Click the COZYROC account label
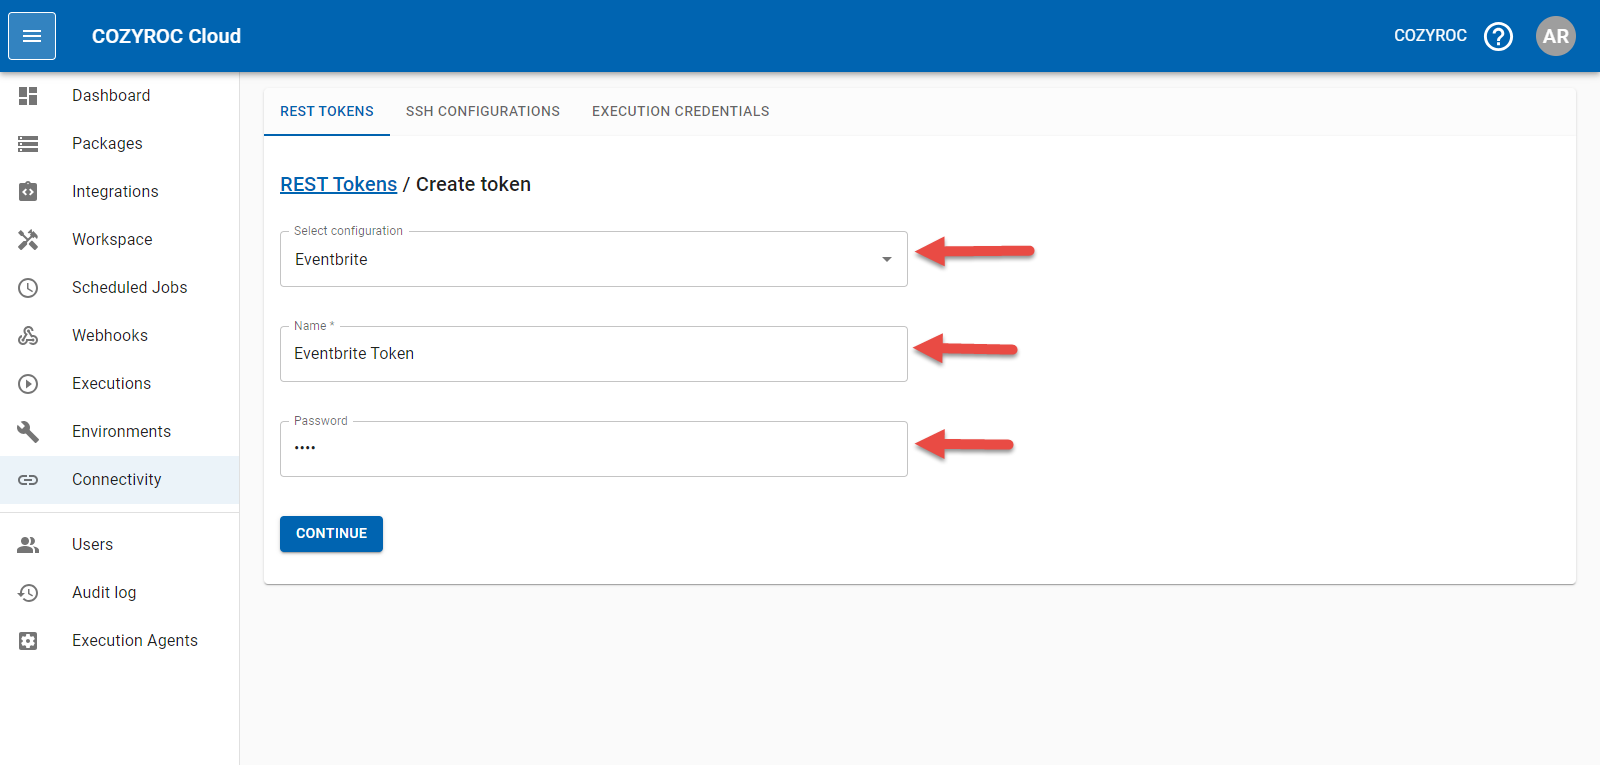Image resolution: width=1600 pixels, height=765 pixels. point(1430,36)
